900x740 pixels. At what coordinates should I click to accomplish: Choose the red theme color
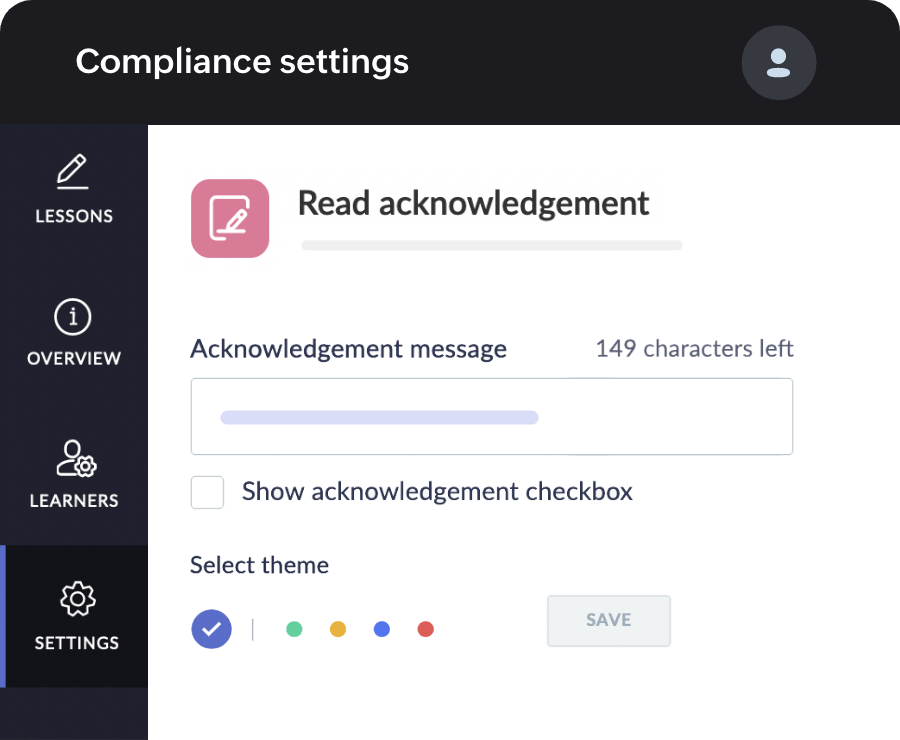[425, 629]
